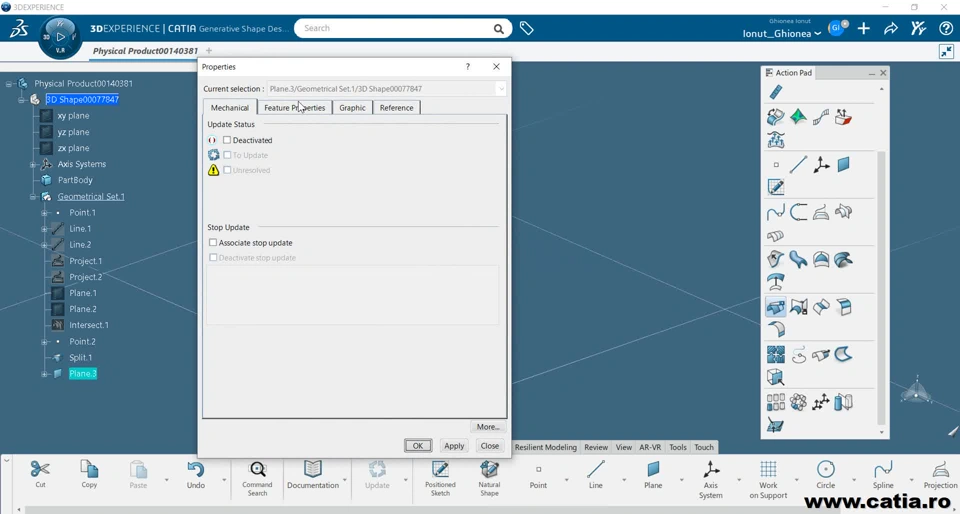Click the axis system icon in Action Pad
This screenshot has height=514, width=960.
(x=821, y=164)
